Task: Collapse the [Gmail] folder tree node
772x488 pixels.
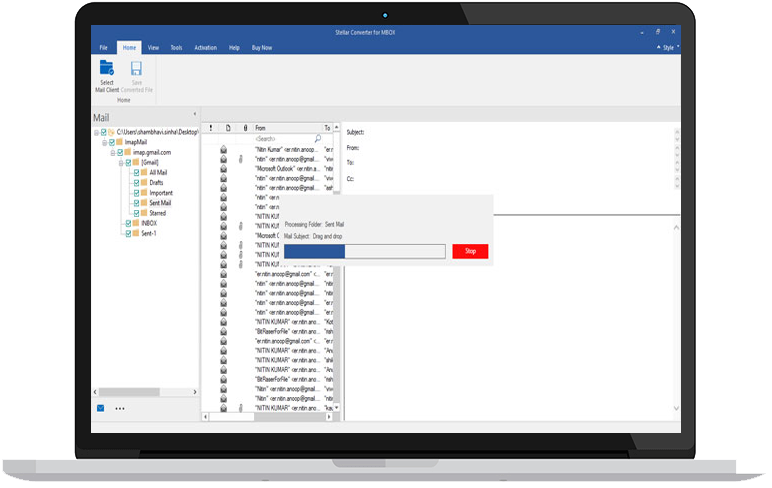Action: coord(120,162)
